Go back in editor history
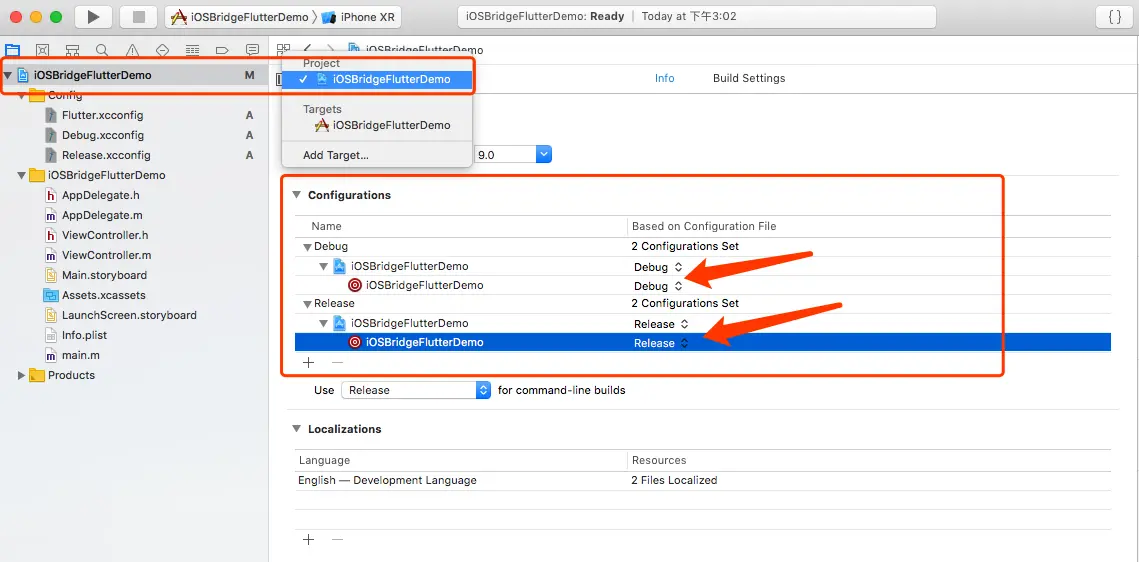This screenshot has height=562, width=1139. tap(308, 49)
